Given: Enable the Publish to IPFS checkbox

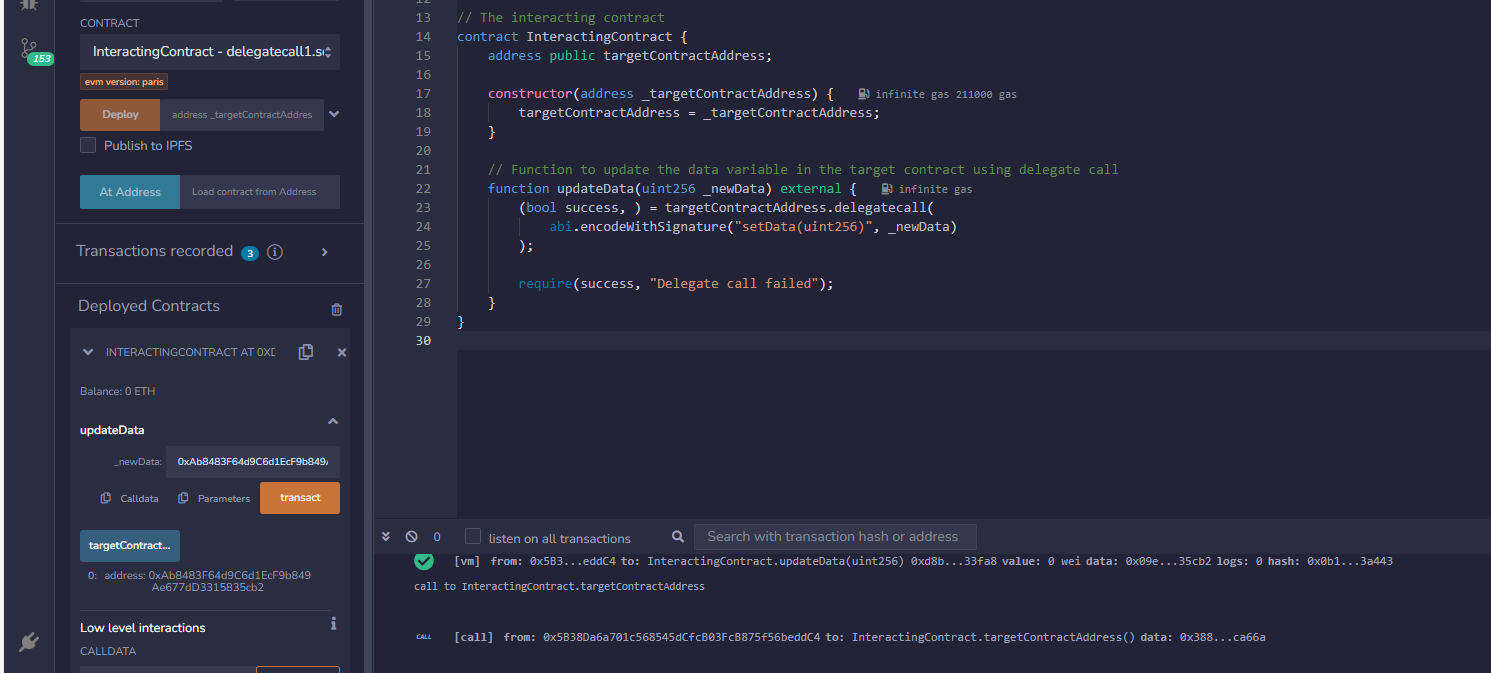Looking at the screenshot, I should [88, 145].
